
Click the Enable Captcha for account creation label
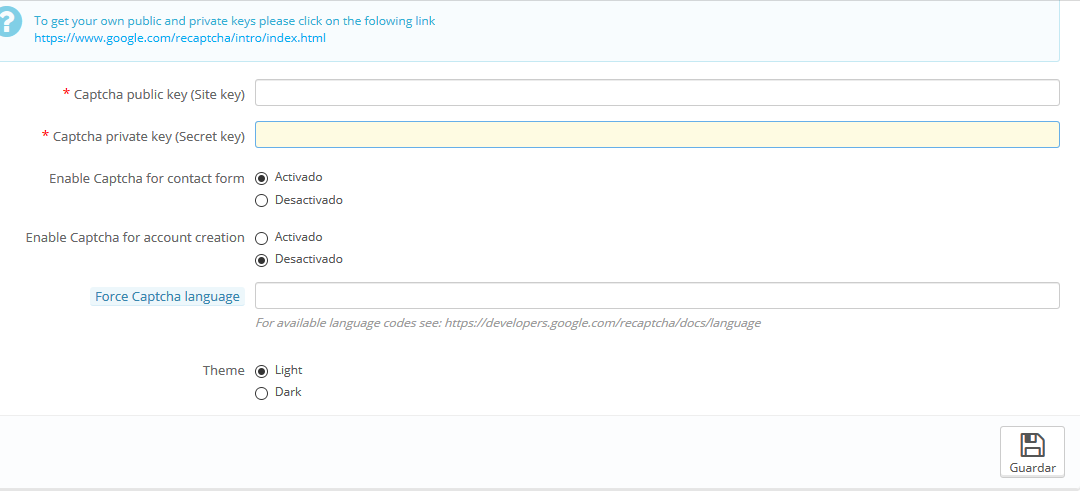pos(135,238)
